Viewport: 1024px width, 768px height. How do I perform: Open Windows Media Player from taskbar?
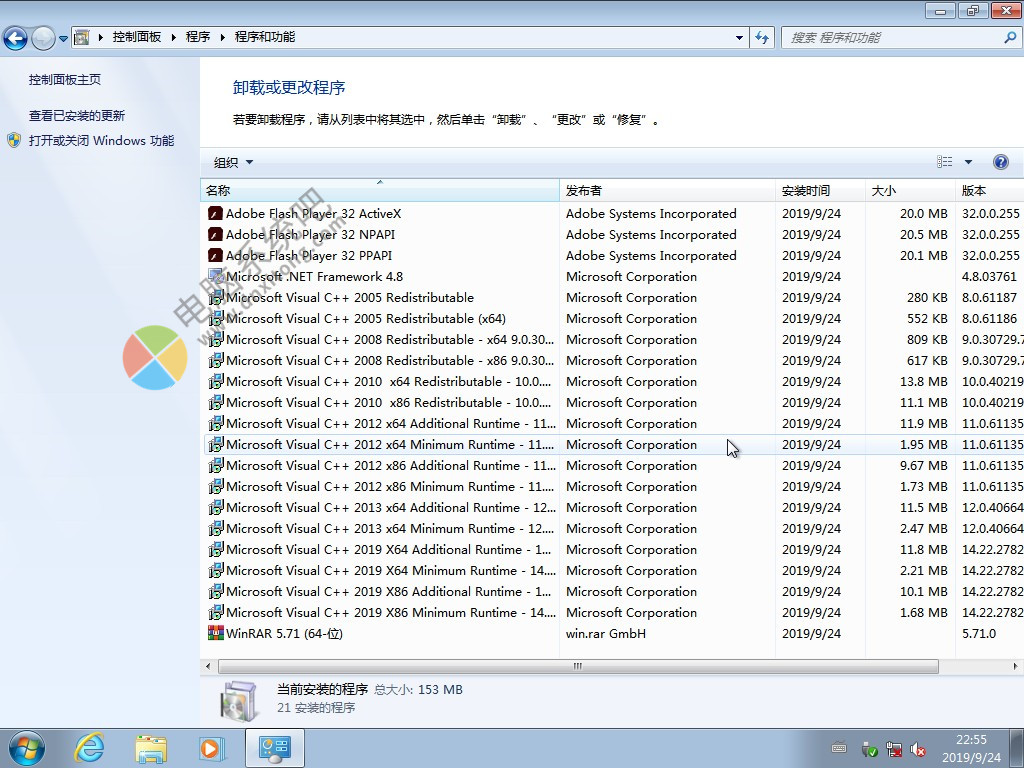[x=210, y=747]
